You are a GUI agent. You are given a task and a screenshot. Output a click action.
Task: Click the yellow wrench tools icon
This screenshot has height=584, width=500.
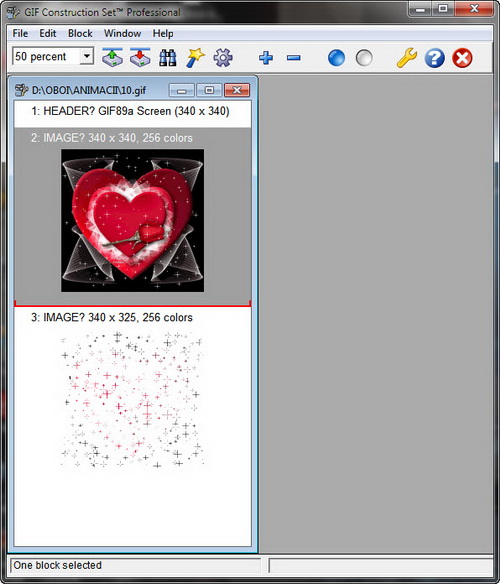pos(406,58)
